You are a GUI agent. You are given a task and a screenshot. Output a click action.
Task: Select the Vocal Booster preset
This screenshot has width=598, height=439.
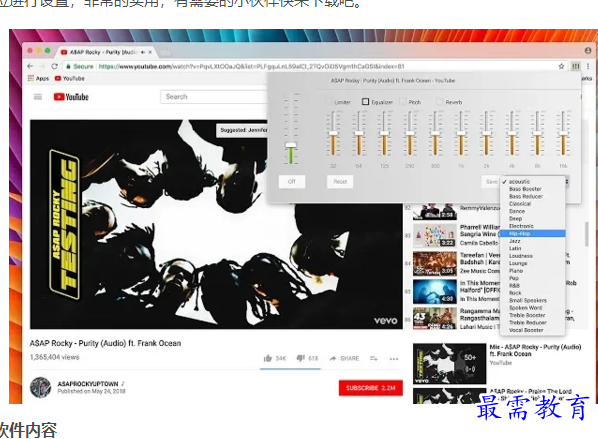coord(532,330)
